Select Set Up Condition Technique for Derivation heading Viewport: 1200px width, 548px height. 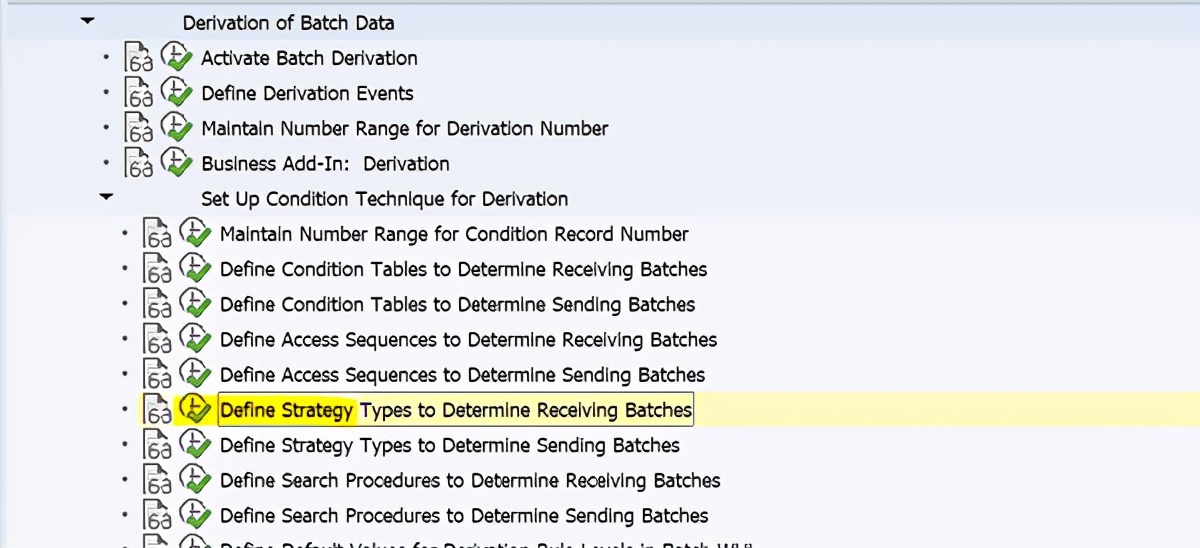[384, 199]
